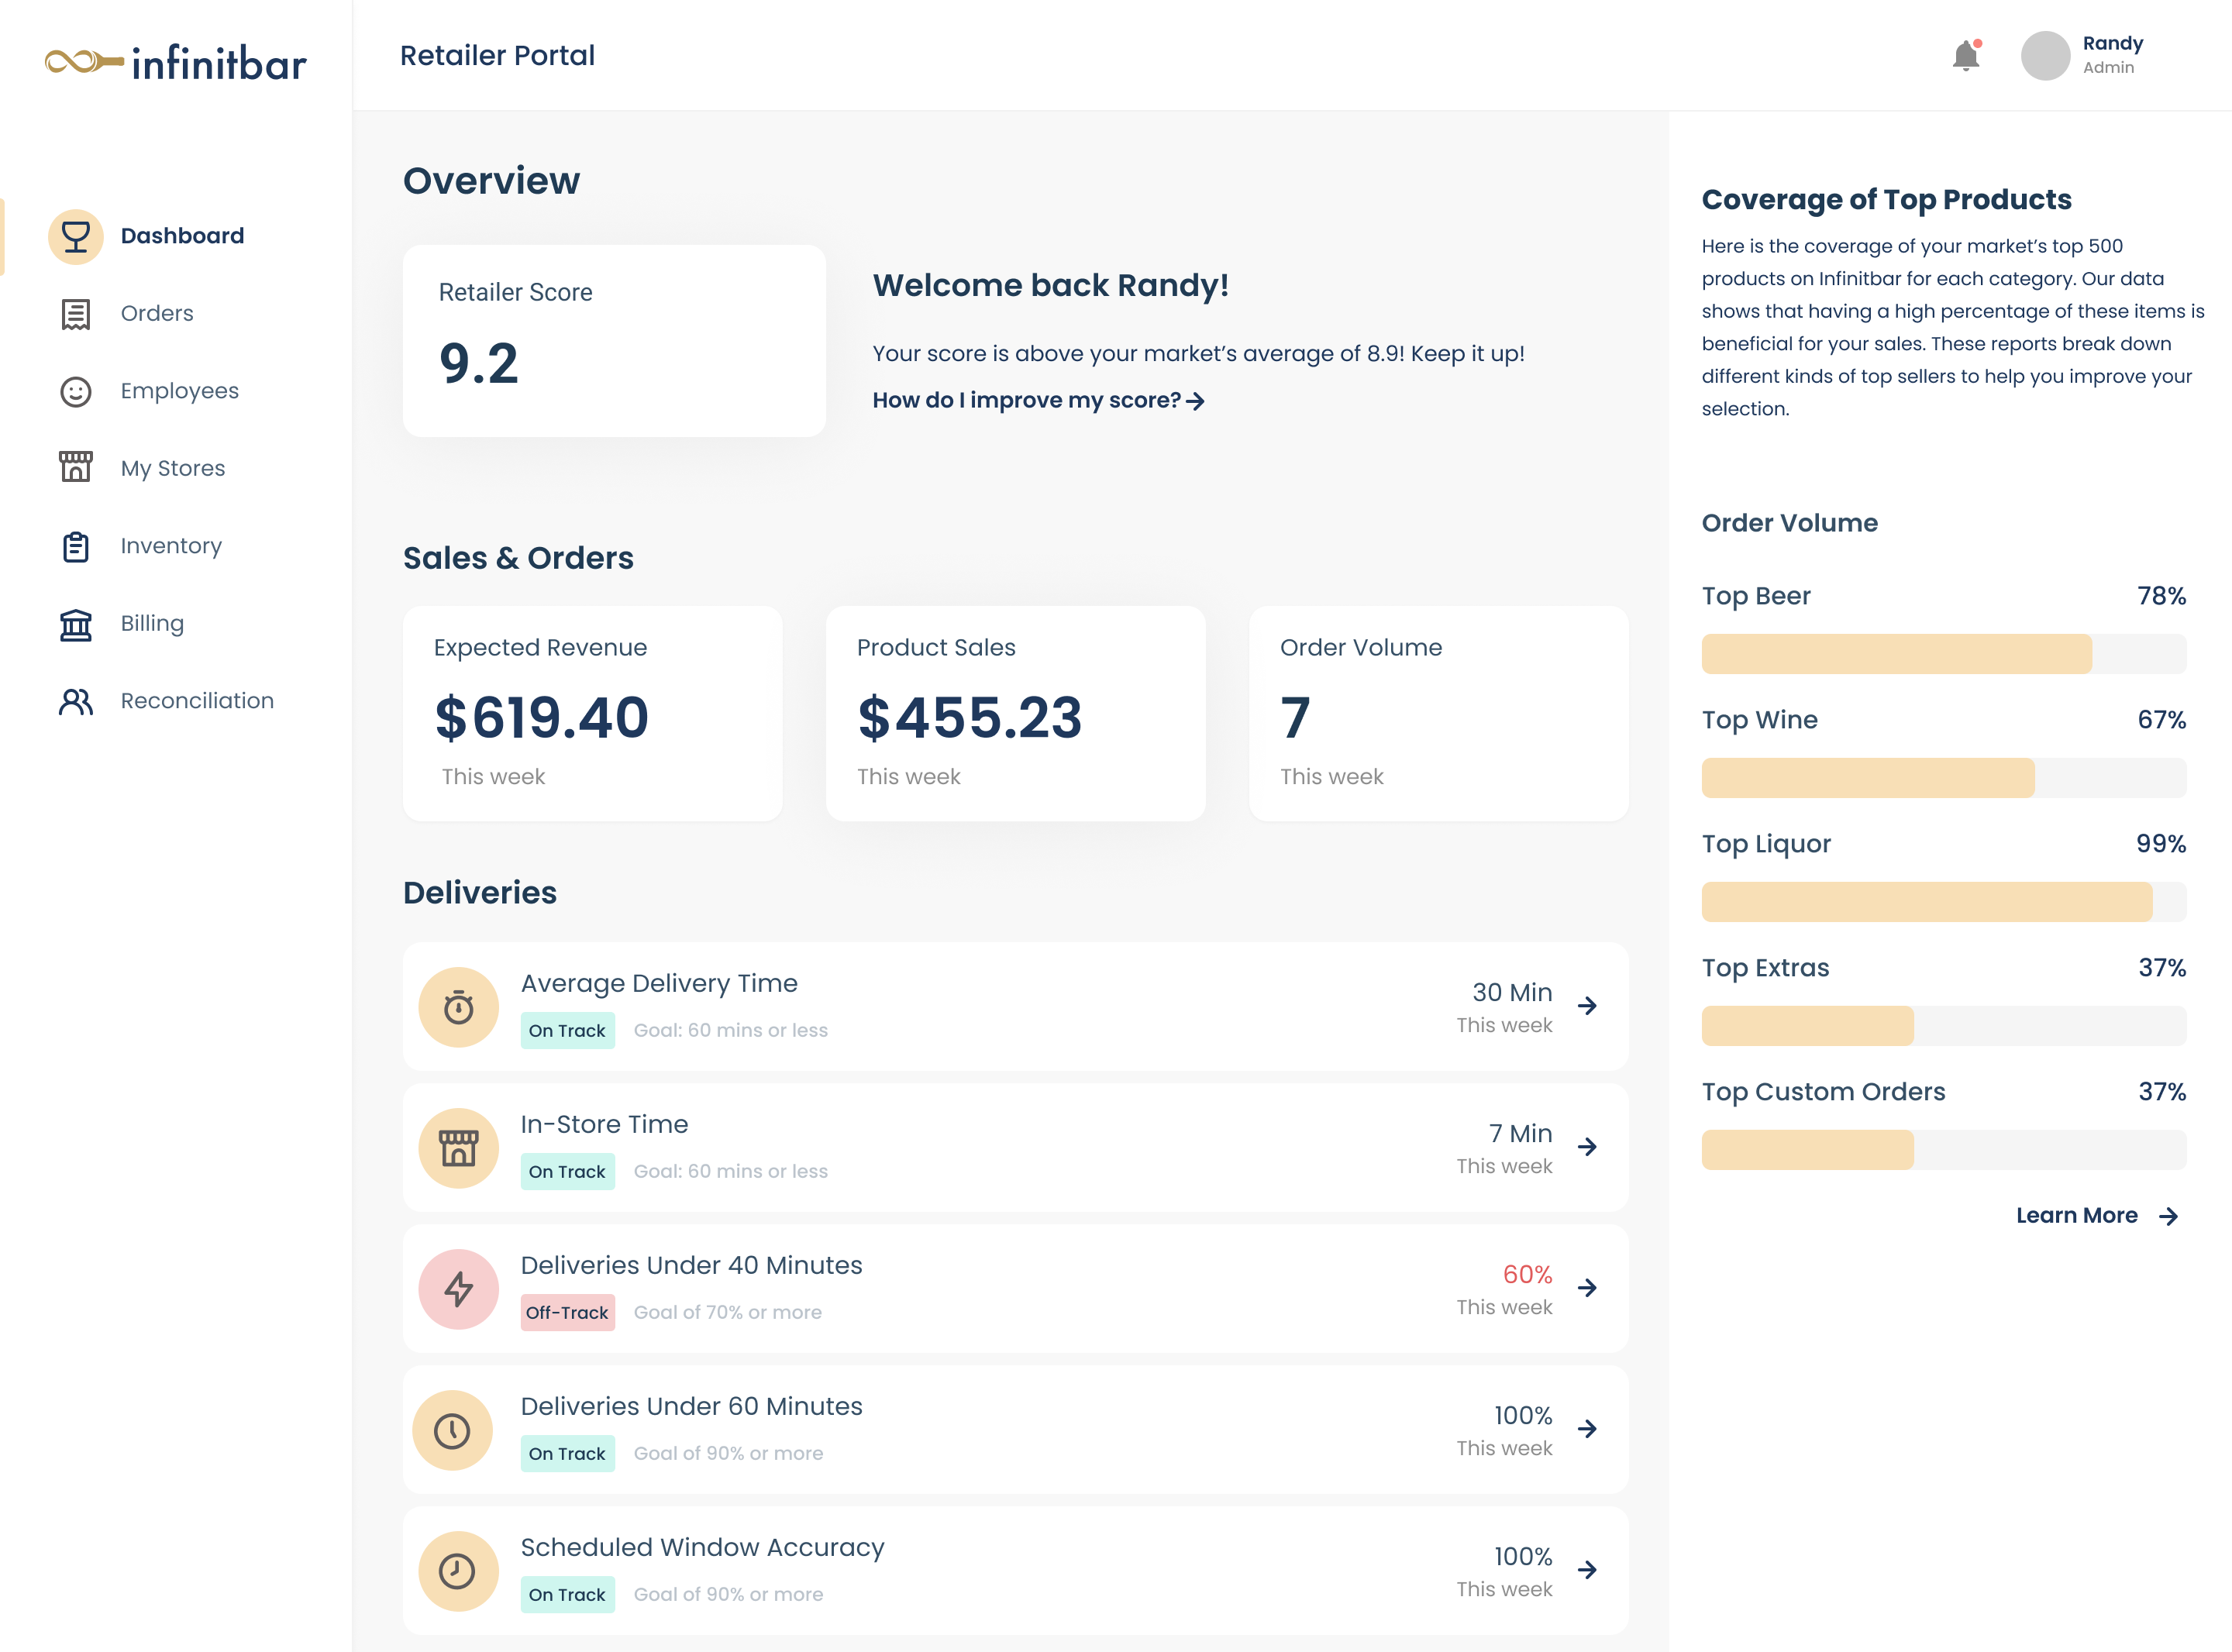Expand Average Delivery Time details arrow
The width and height of the screenshot is (2232, 1652).
click(1587, 1006)
